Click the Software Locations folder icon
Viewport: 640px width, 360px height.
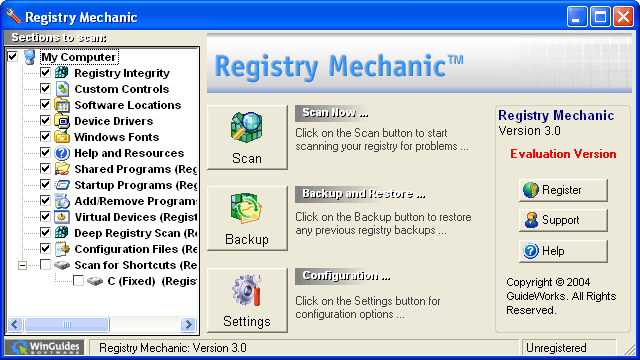(62, 105)
